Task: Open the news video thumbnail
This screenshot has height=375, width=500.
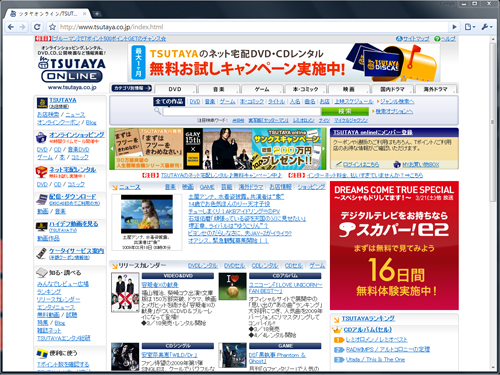Action: pyautogui.click(x=147, y=214)
